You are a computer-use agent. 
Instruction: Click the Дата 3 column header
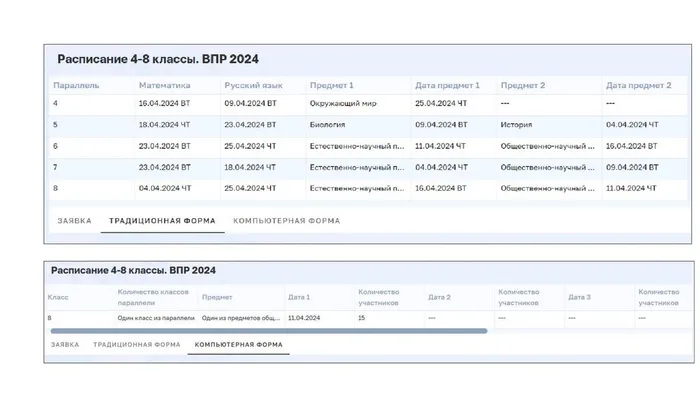[579, 297]
